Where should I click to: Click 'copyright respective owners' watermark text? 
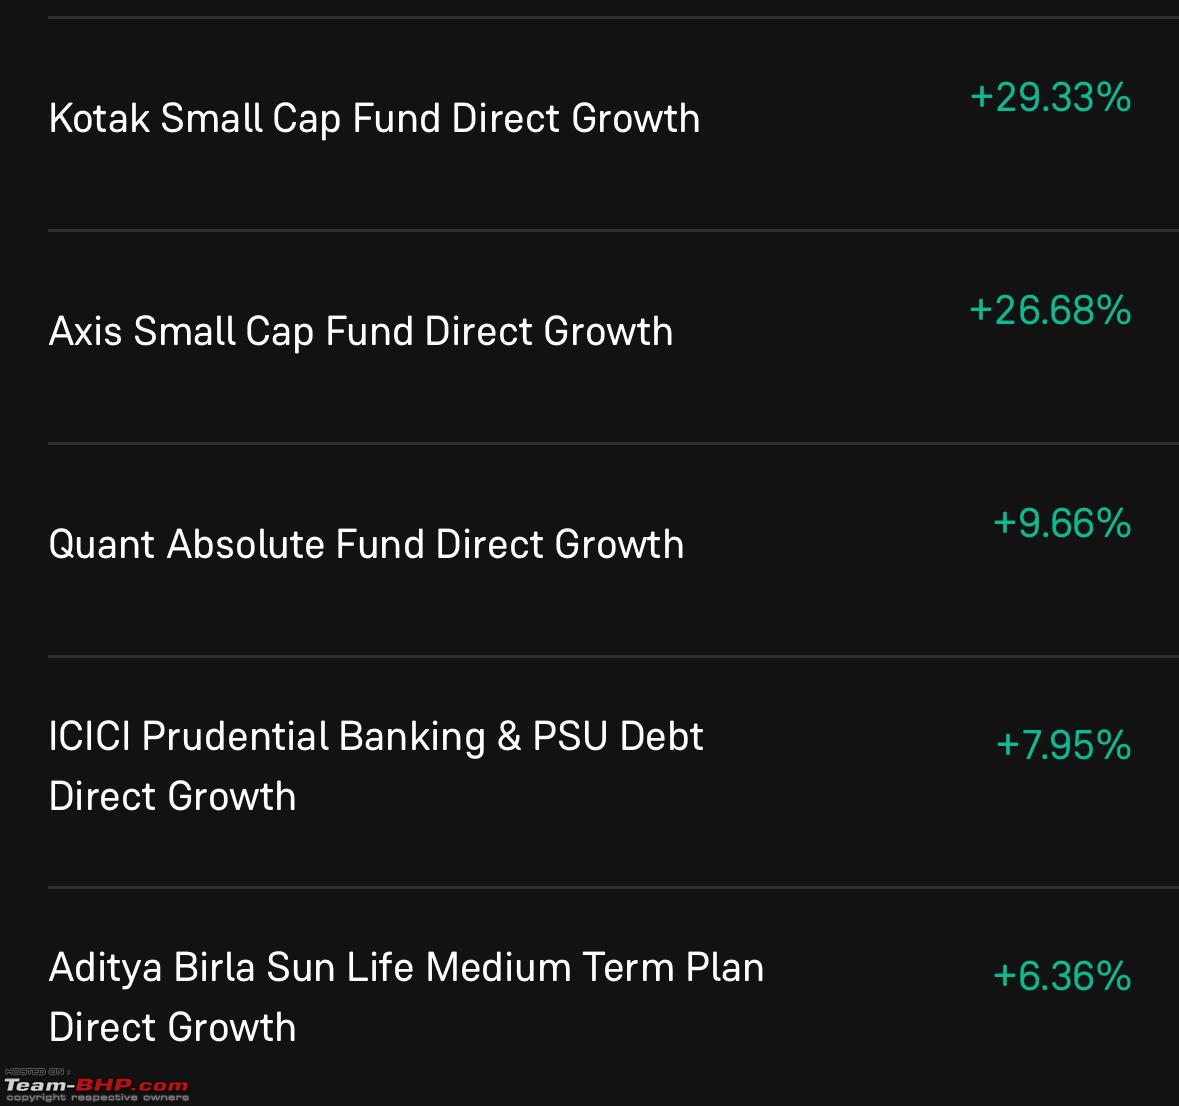(97, 1098)
